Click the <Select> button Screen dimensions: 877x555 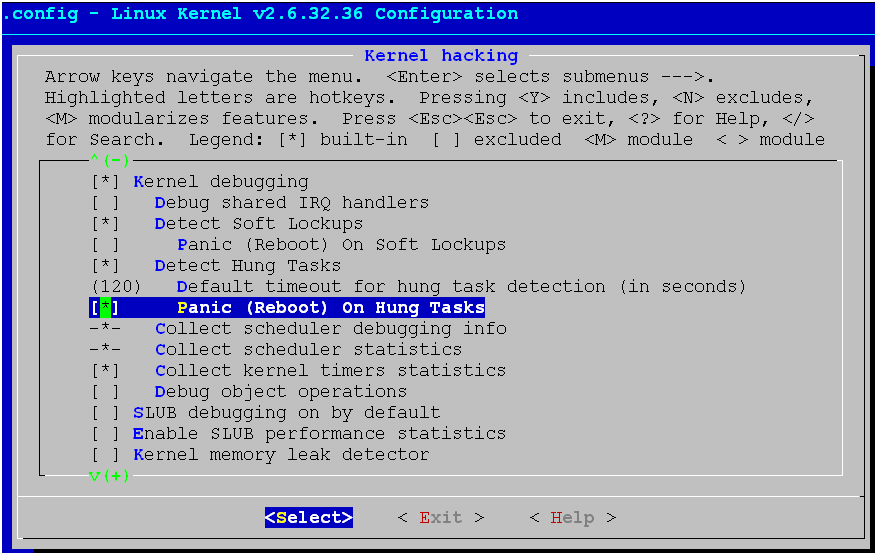coord(309,518)
